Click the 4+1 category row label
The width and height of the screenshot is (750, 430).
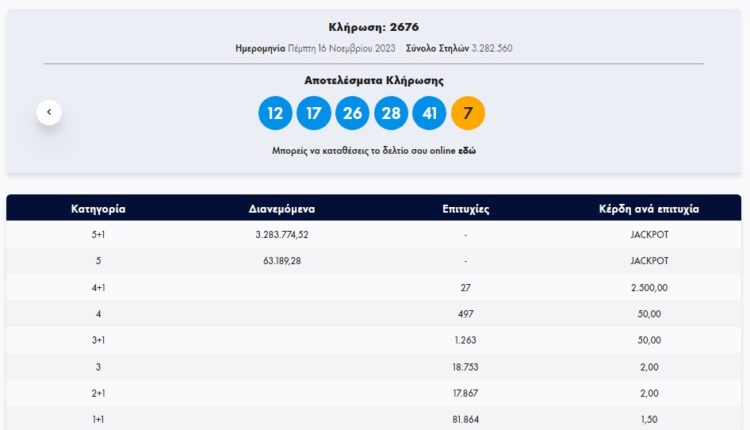click(98, 288)
